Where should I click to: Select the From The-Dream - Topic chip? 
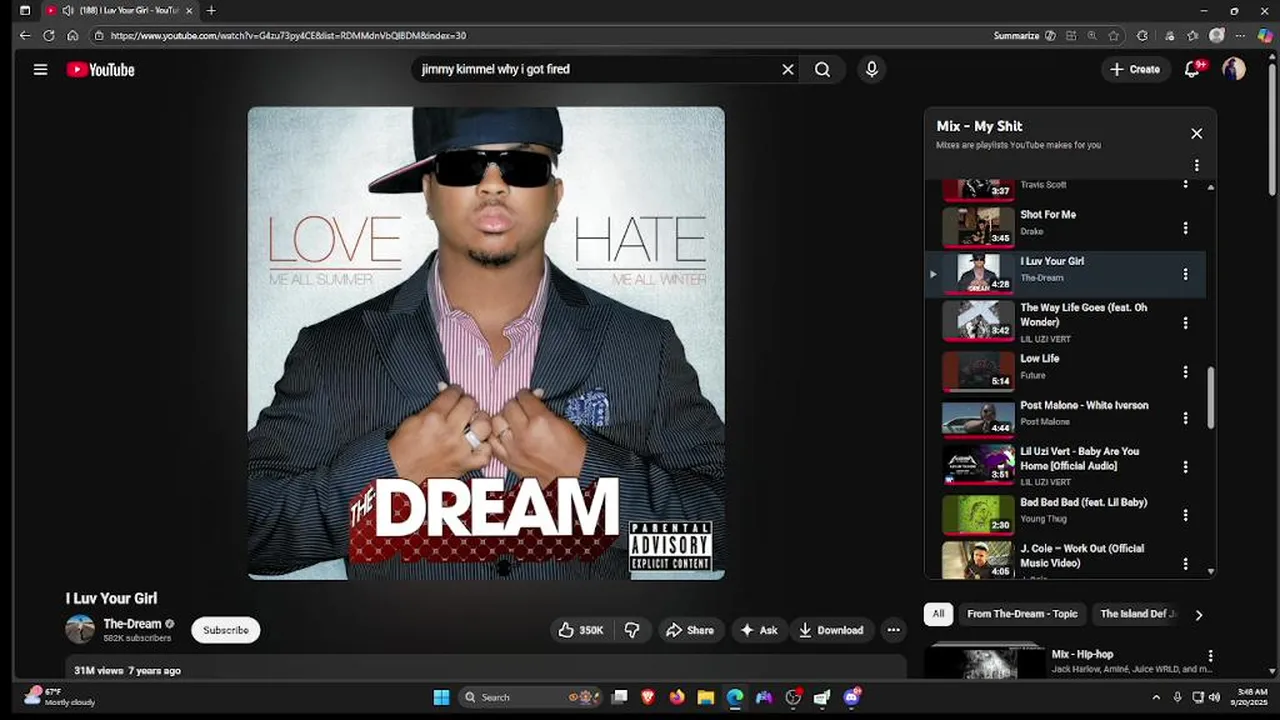pos(1022,614)
